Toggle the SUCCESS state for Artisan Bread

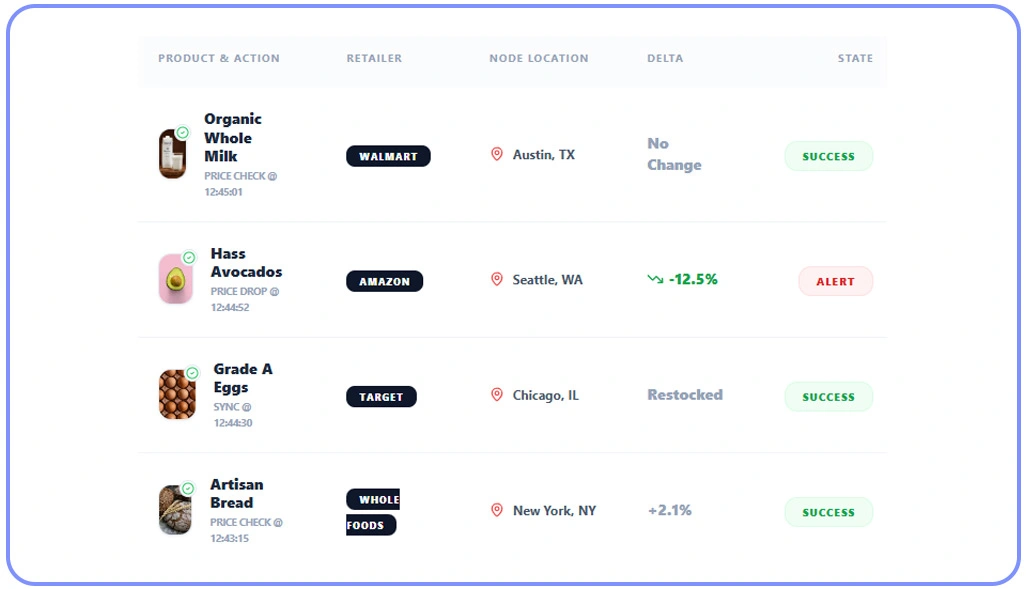click(x=828, y=512)
